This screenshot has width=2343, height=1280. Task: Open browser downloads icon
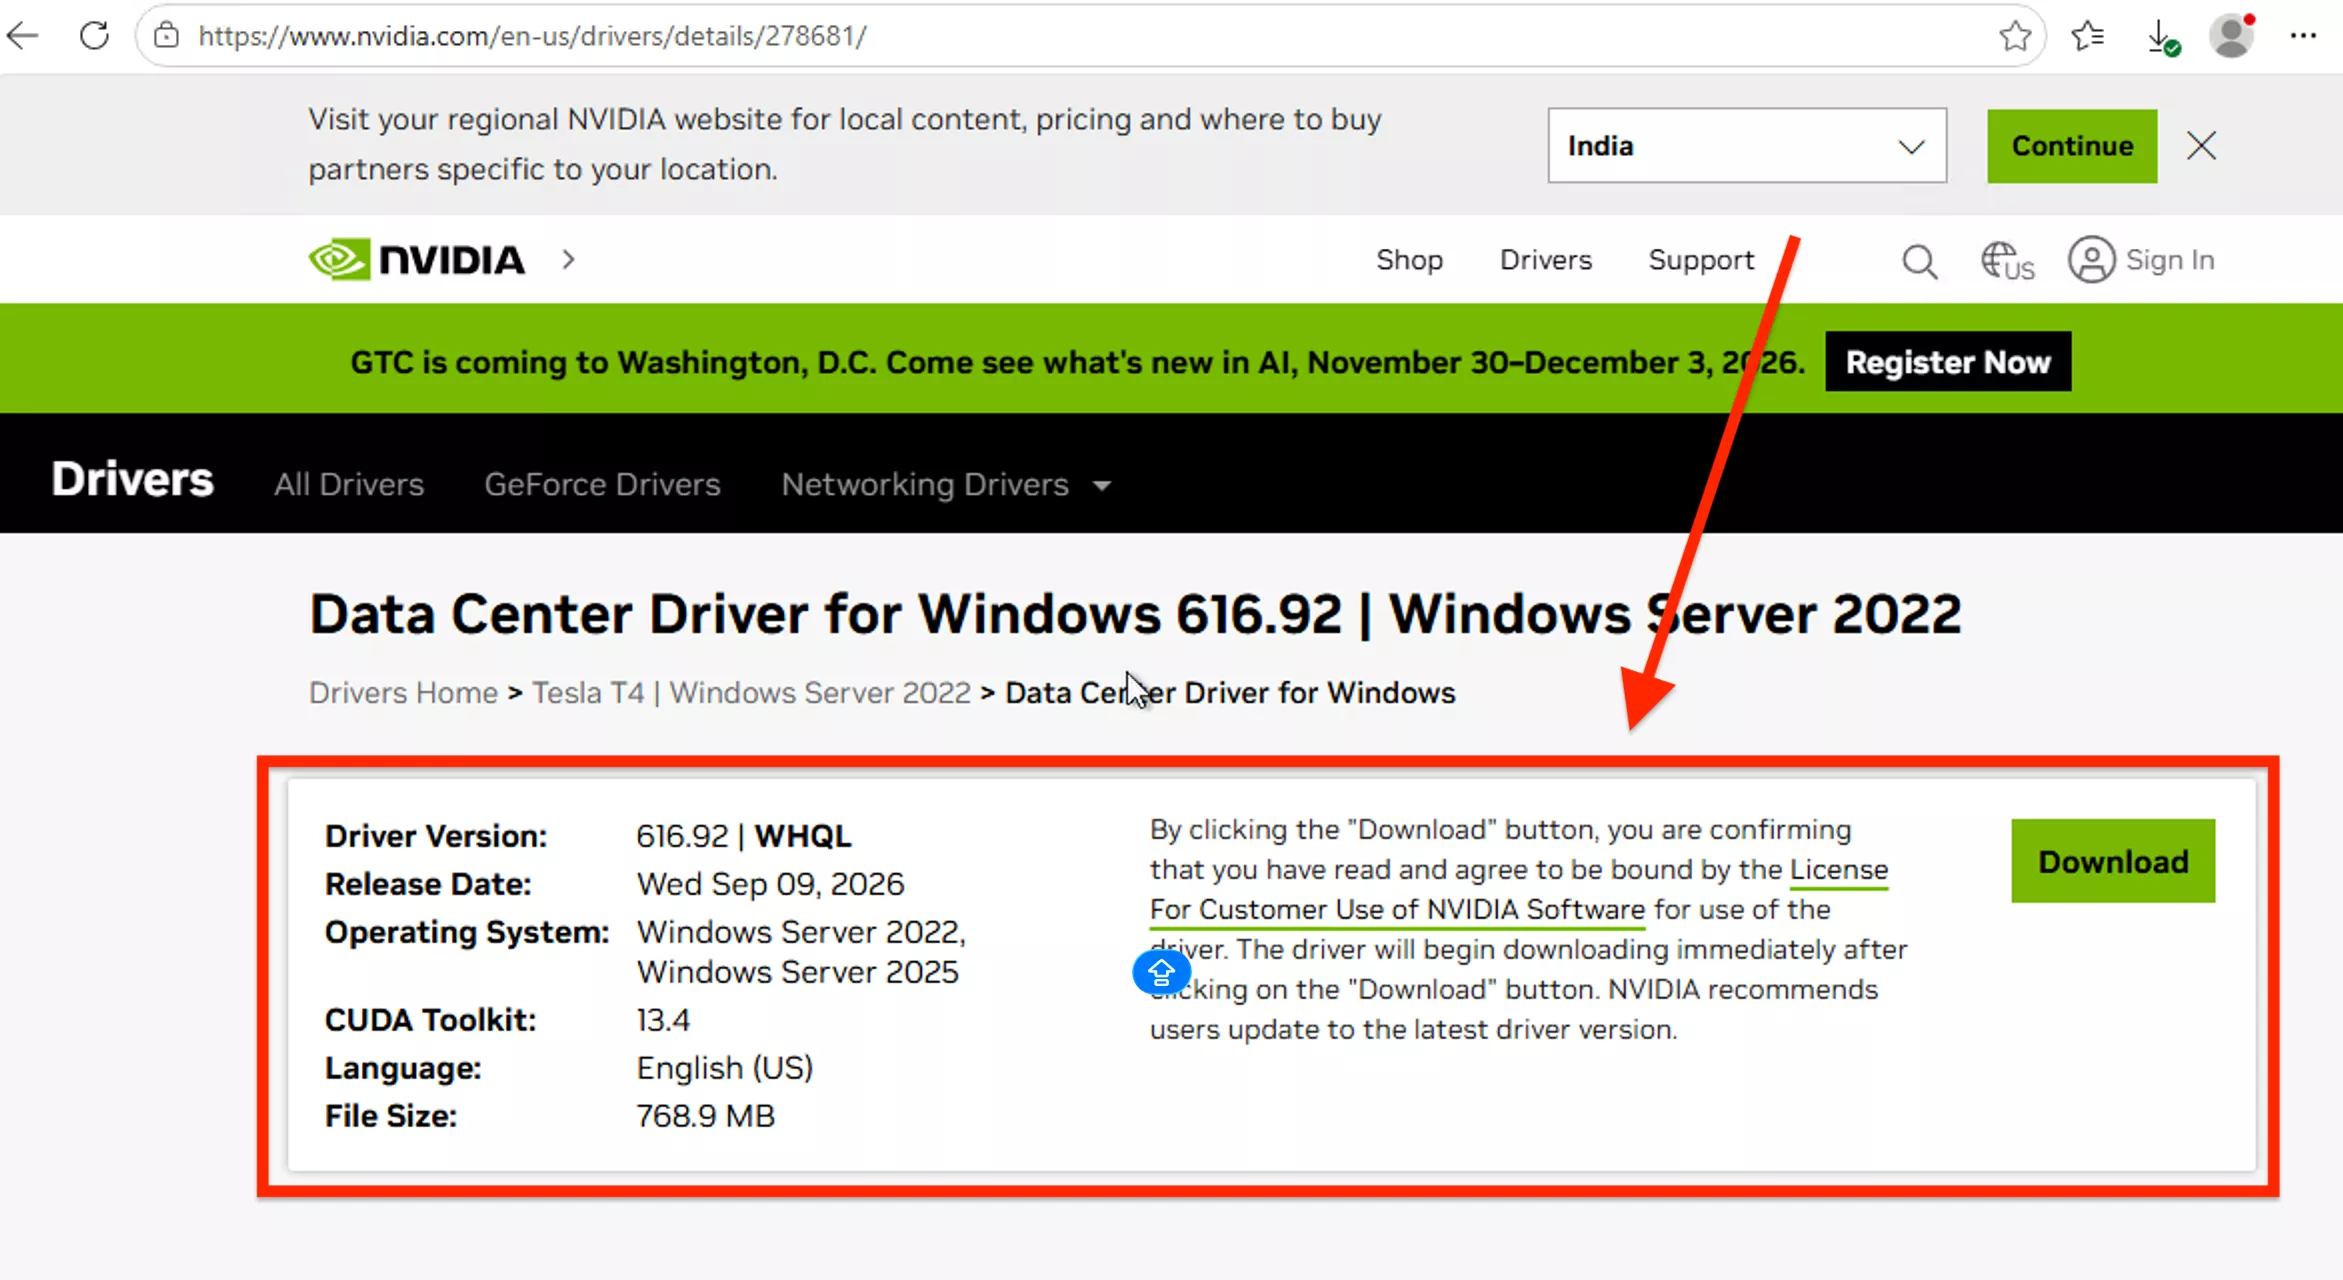[x=2162, y=37]
